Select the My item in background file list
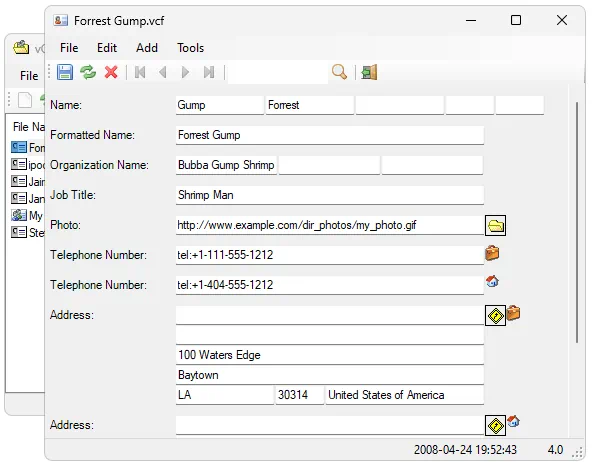 pyautogui.click(x=28, y=216)
